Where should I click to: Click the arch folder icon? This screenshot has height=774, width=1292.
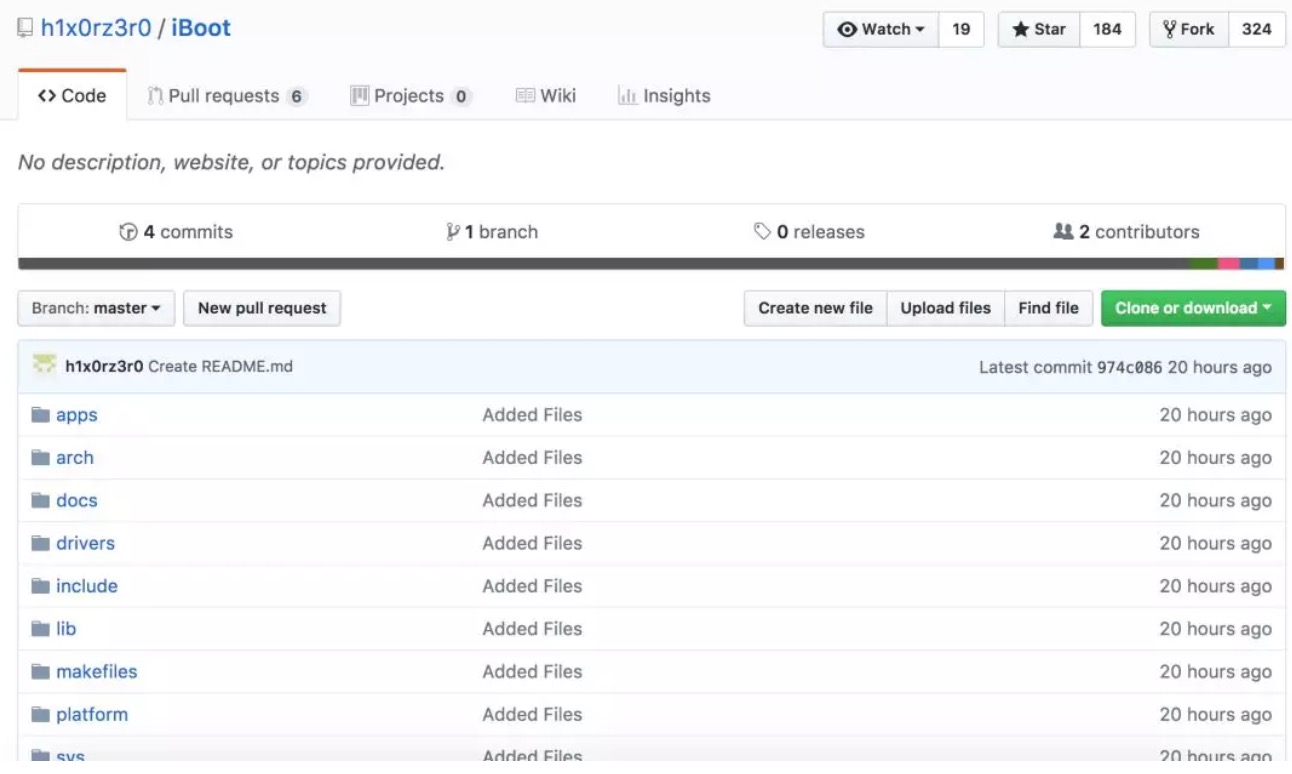coord(40,458)
